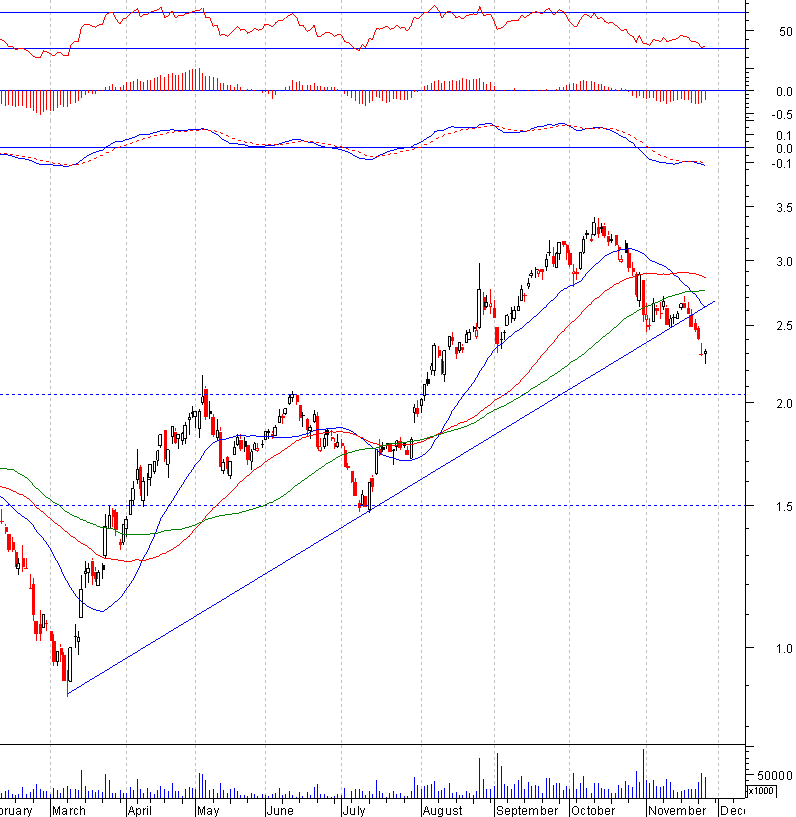The width and height of the screenshot is (796, 817).
Task: Select the 2.5 price level label
Action: tap(784, 326)
